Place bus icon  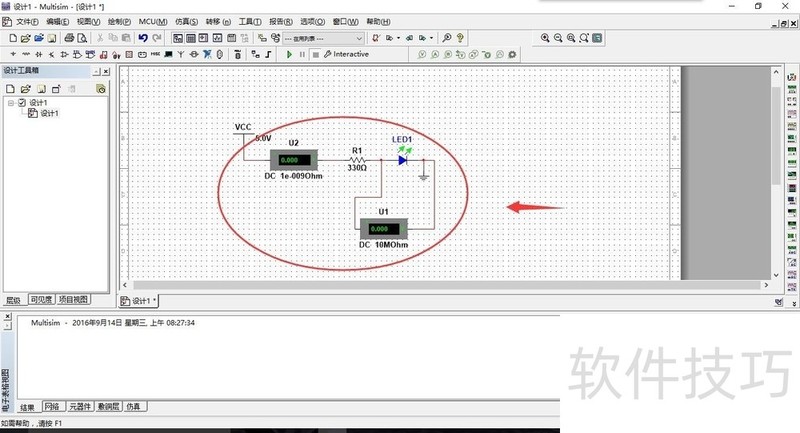point(268,54)
